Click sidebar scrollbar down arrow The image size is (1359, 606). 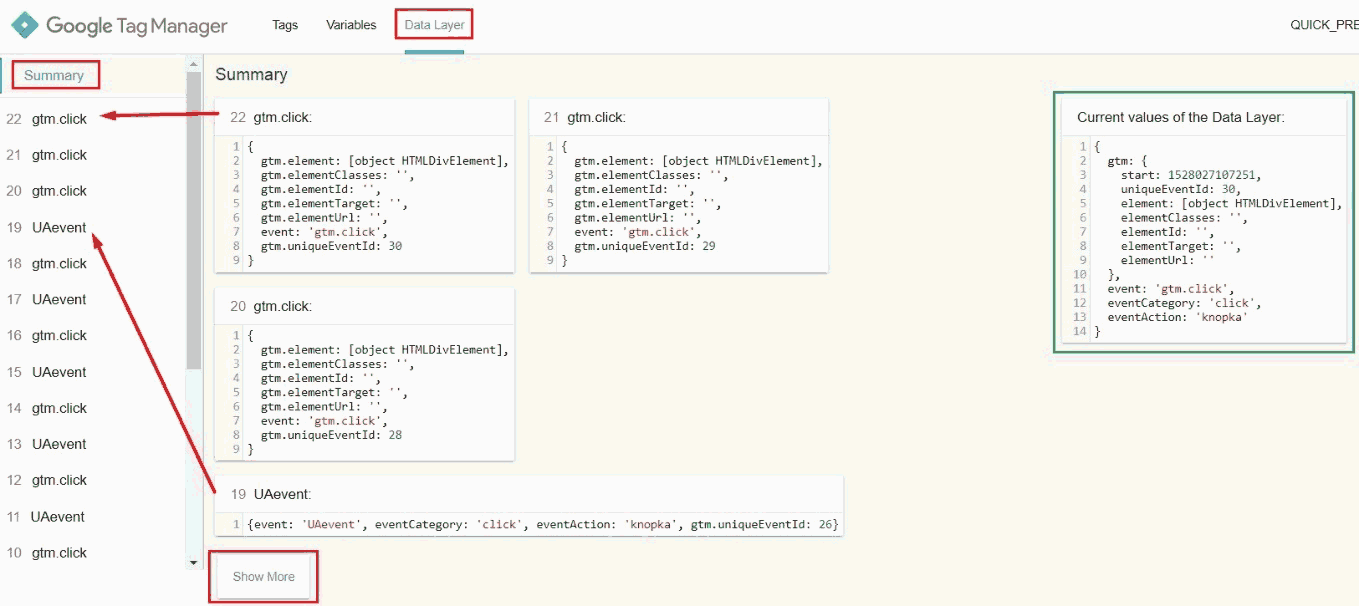194,563
